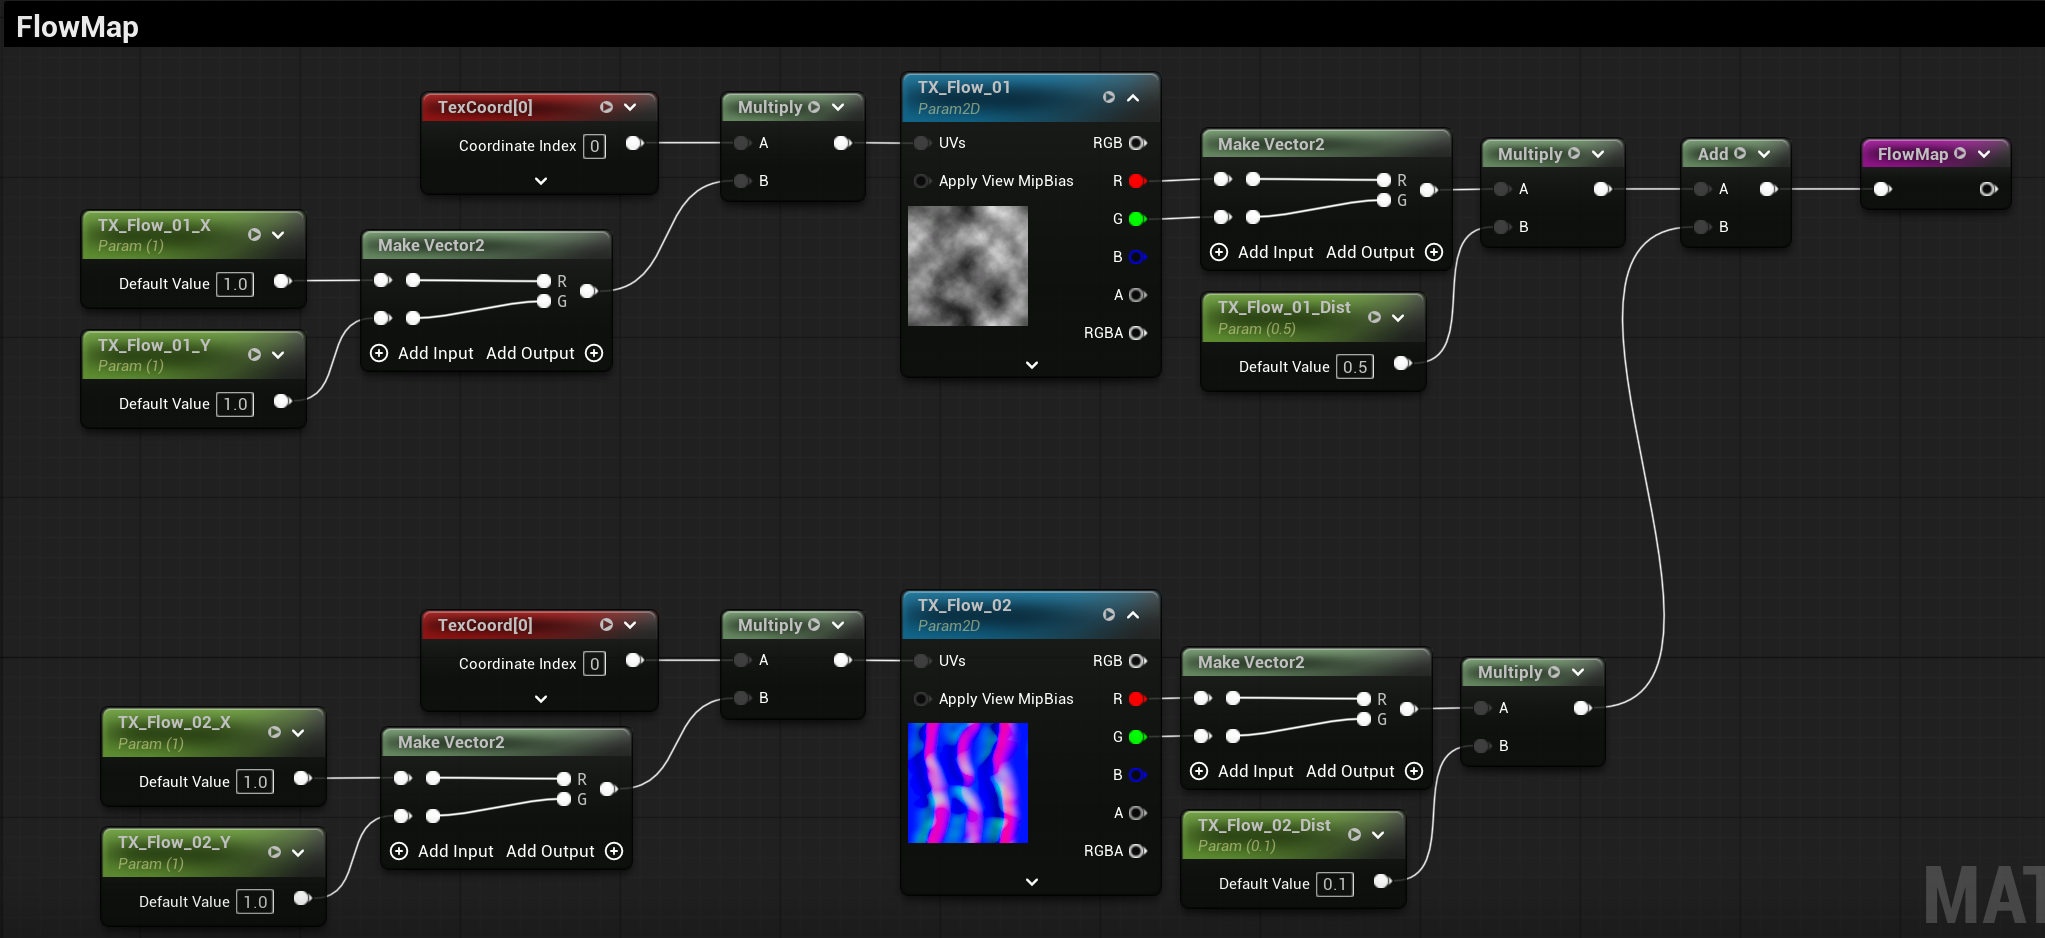Toggle preview icon on bottom TexCoord[0] node
This screenshot has height=938, width=2045.
[606, 625]
